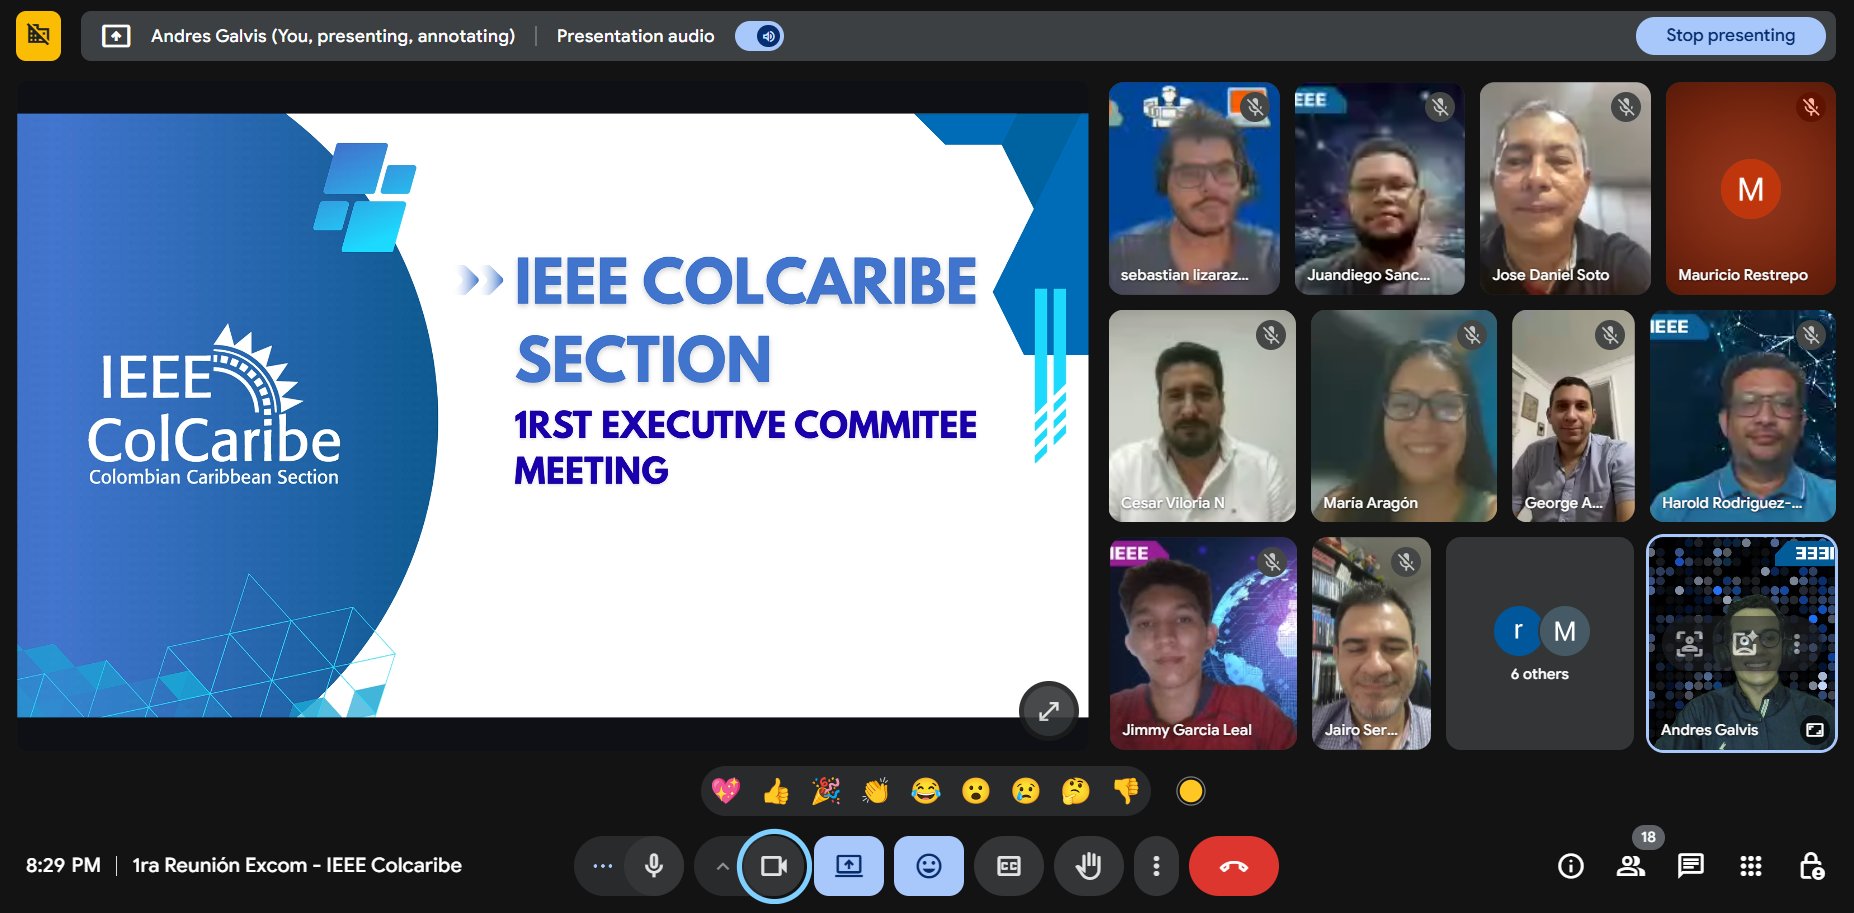This screenshot has width=1854, height=913.
Task: Select Jairo Ser's video tile
Action: [x=1371, y=644]
